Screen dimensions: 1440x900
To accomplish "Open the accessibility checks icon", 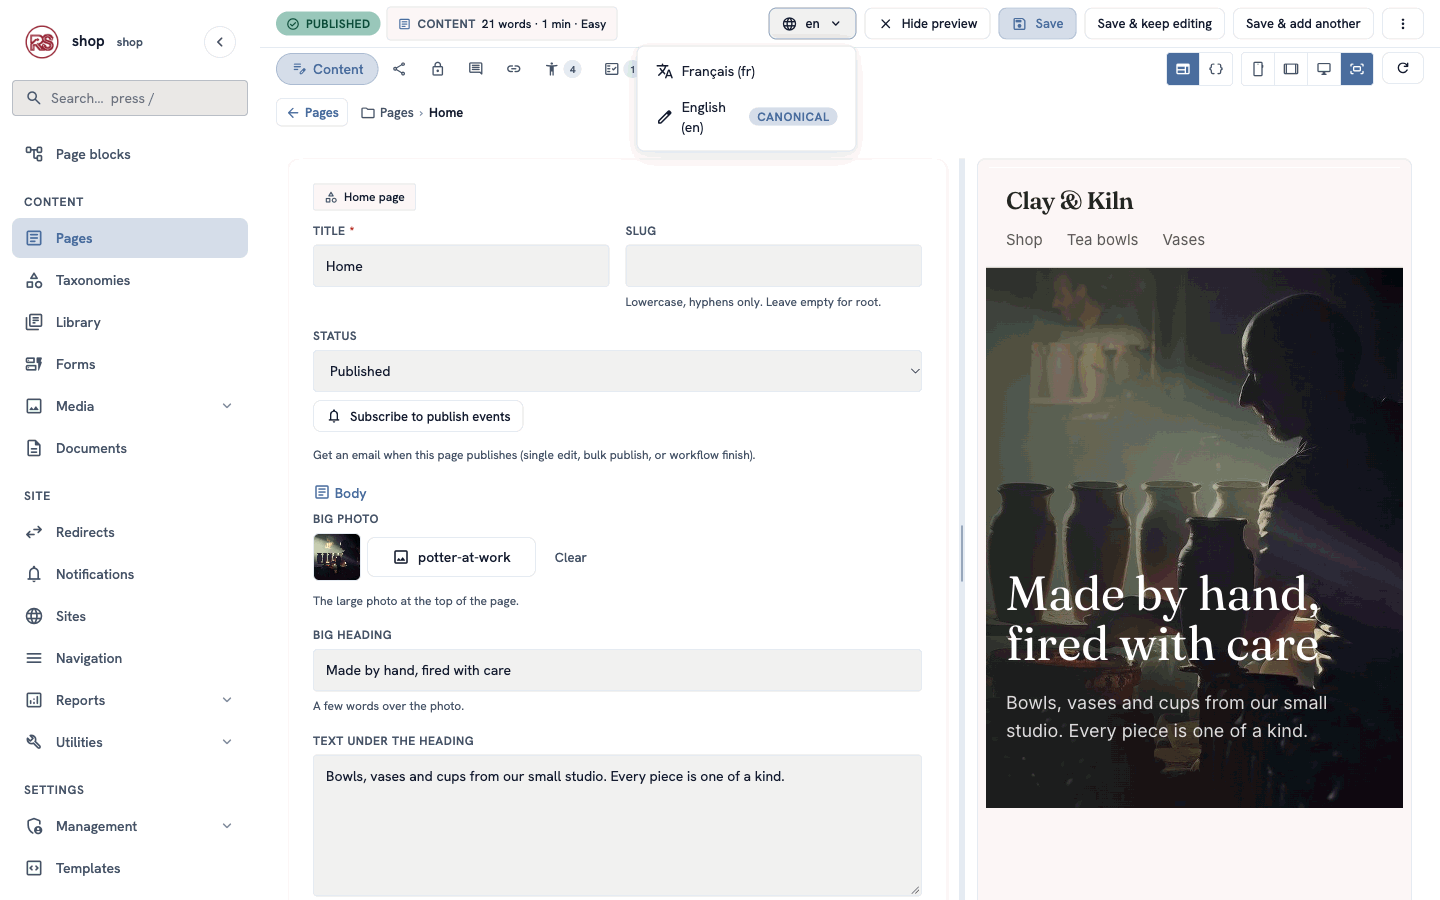I will point(561,69).
